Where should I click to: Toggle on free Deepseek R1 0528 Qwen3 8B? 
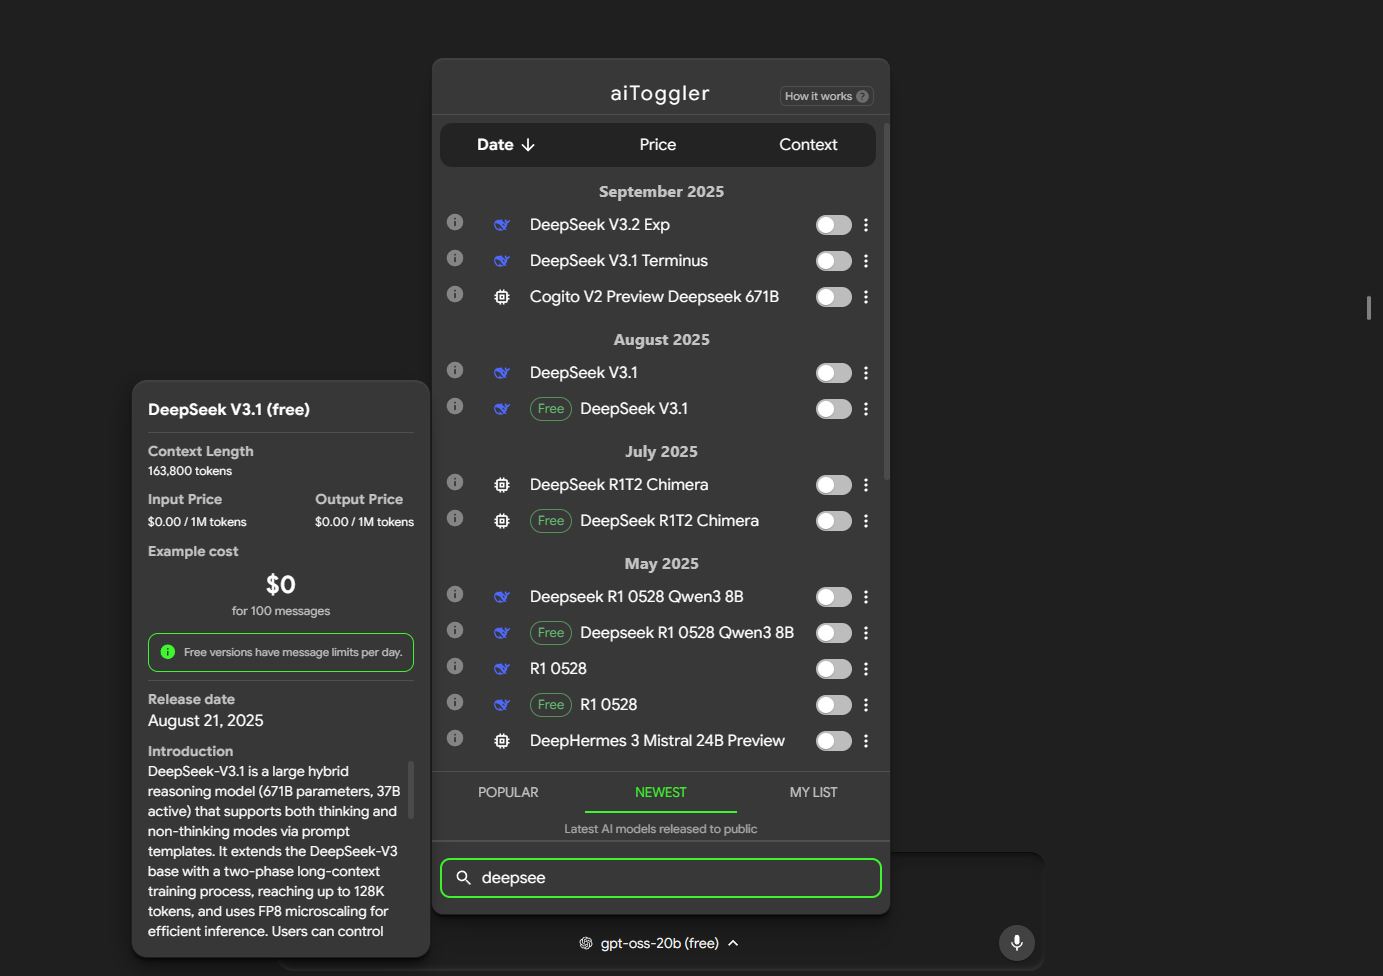point(833,633)
